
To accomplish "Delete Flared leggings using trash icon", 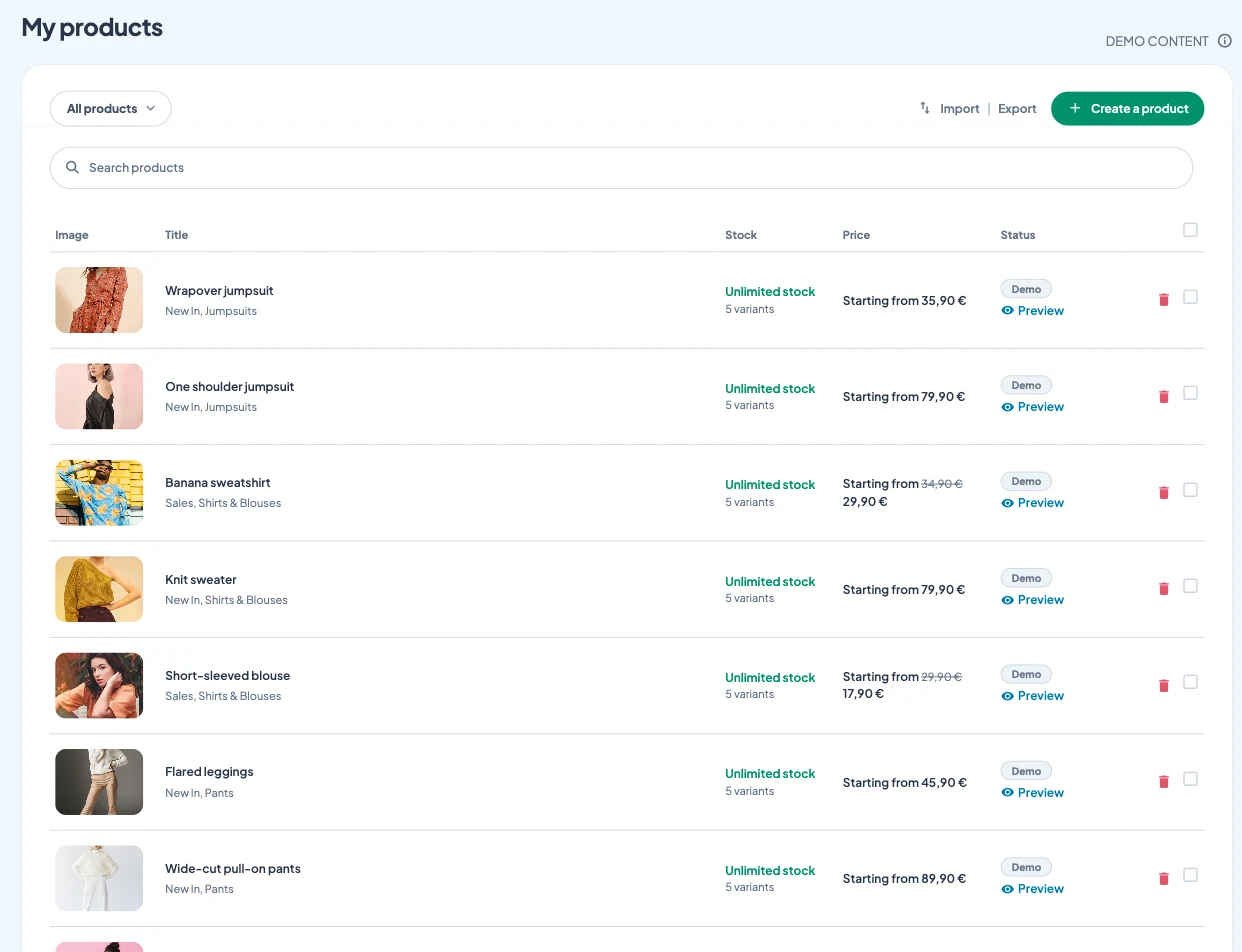I will 1163,782.
